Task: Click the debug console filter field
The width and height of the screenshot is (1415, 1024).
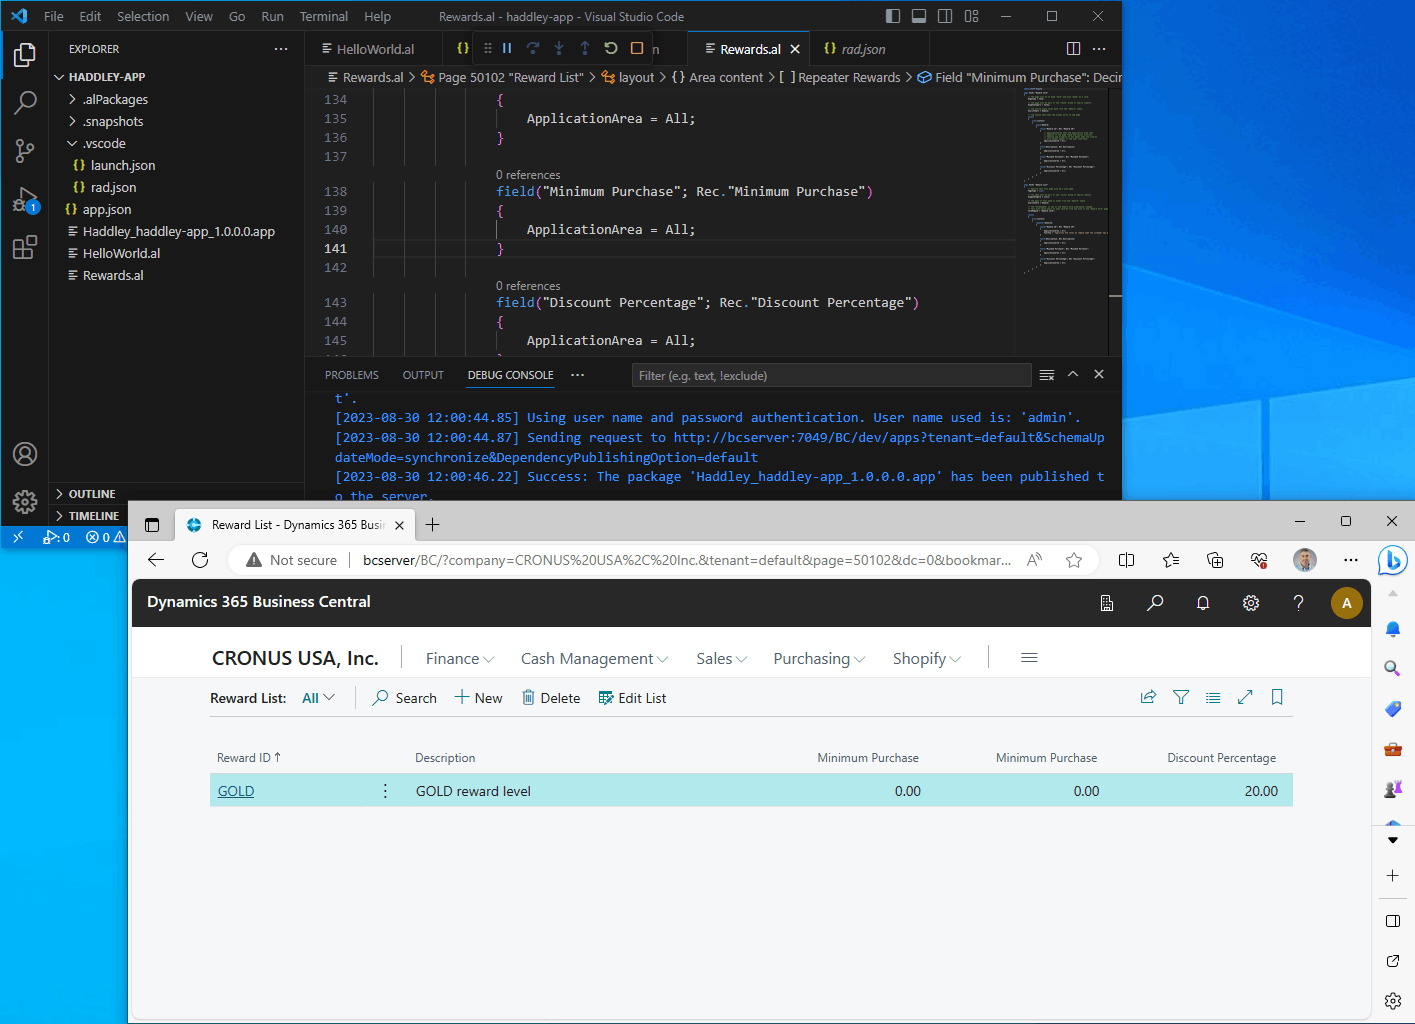Action: click(x=830, y=376)
